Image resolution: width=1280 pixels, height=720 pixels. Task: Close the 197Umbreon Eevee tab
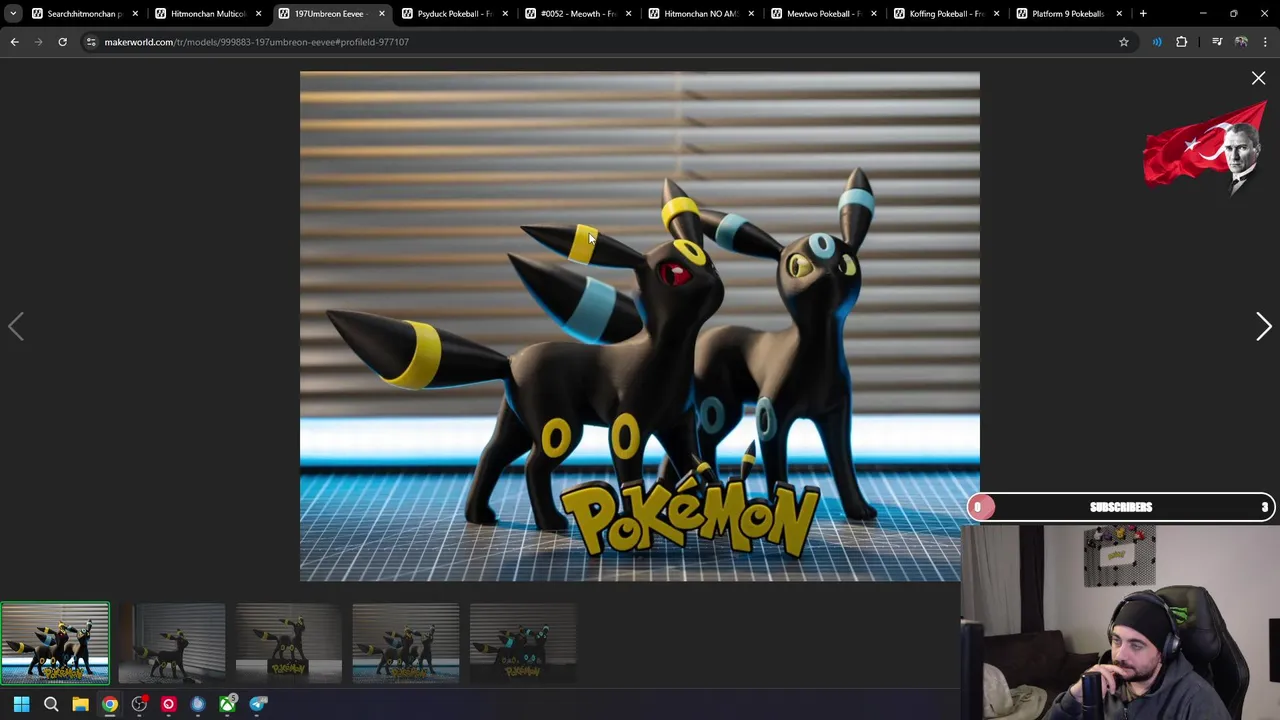tap(381, 14)
